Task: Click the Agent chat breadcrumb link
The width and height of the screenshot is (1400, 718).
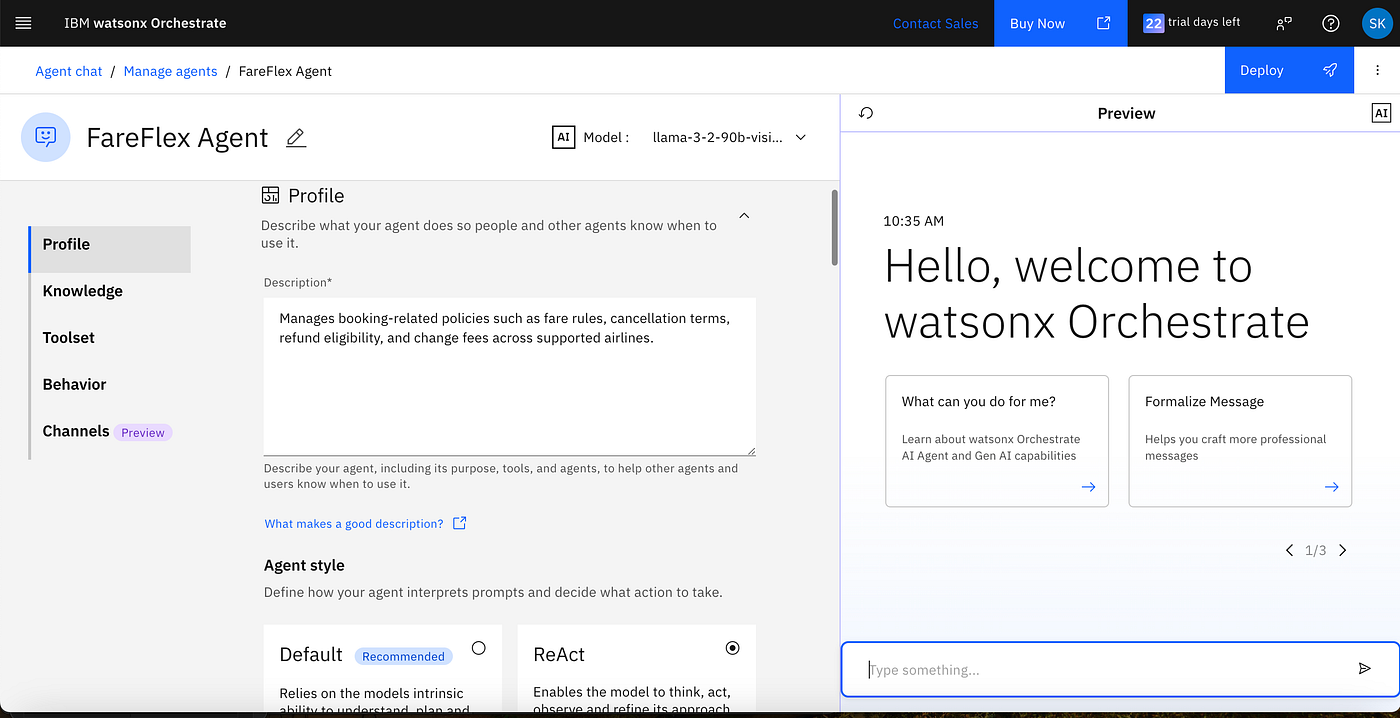Action: tap(69, 71)
